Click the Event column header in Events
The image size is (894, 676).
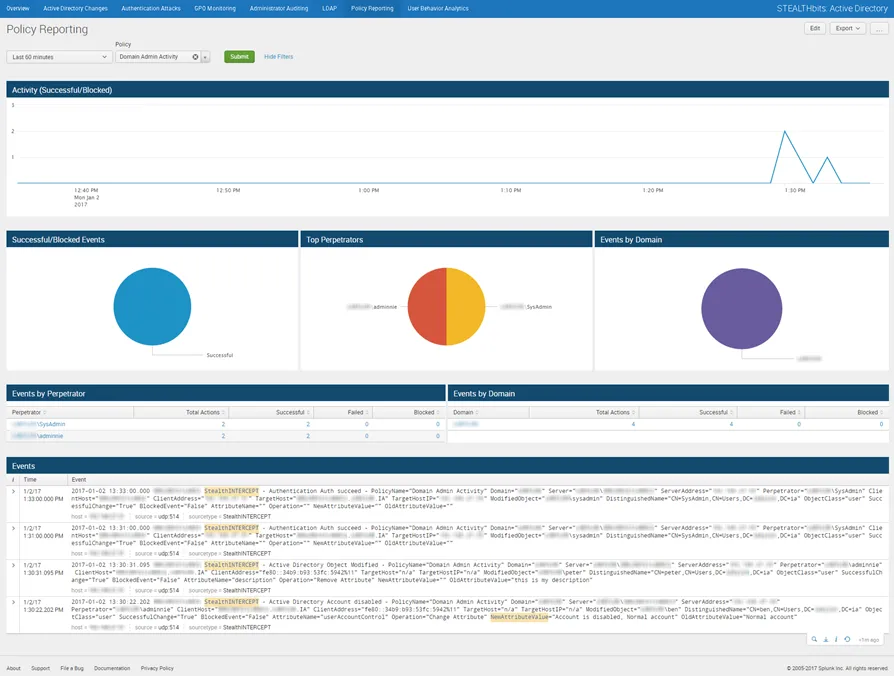[79, 480]
